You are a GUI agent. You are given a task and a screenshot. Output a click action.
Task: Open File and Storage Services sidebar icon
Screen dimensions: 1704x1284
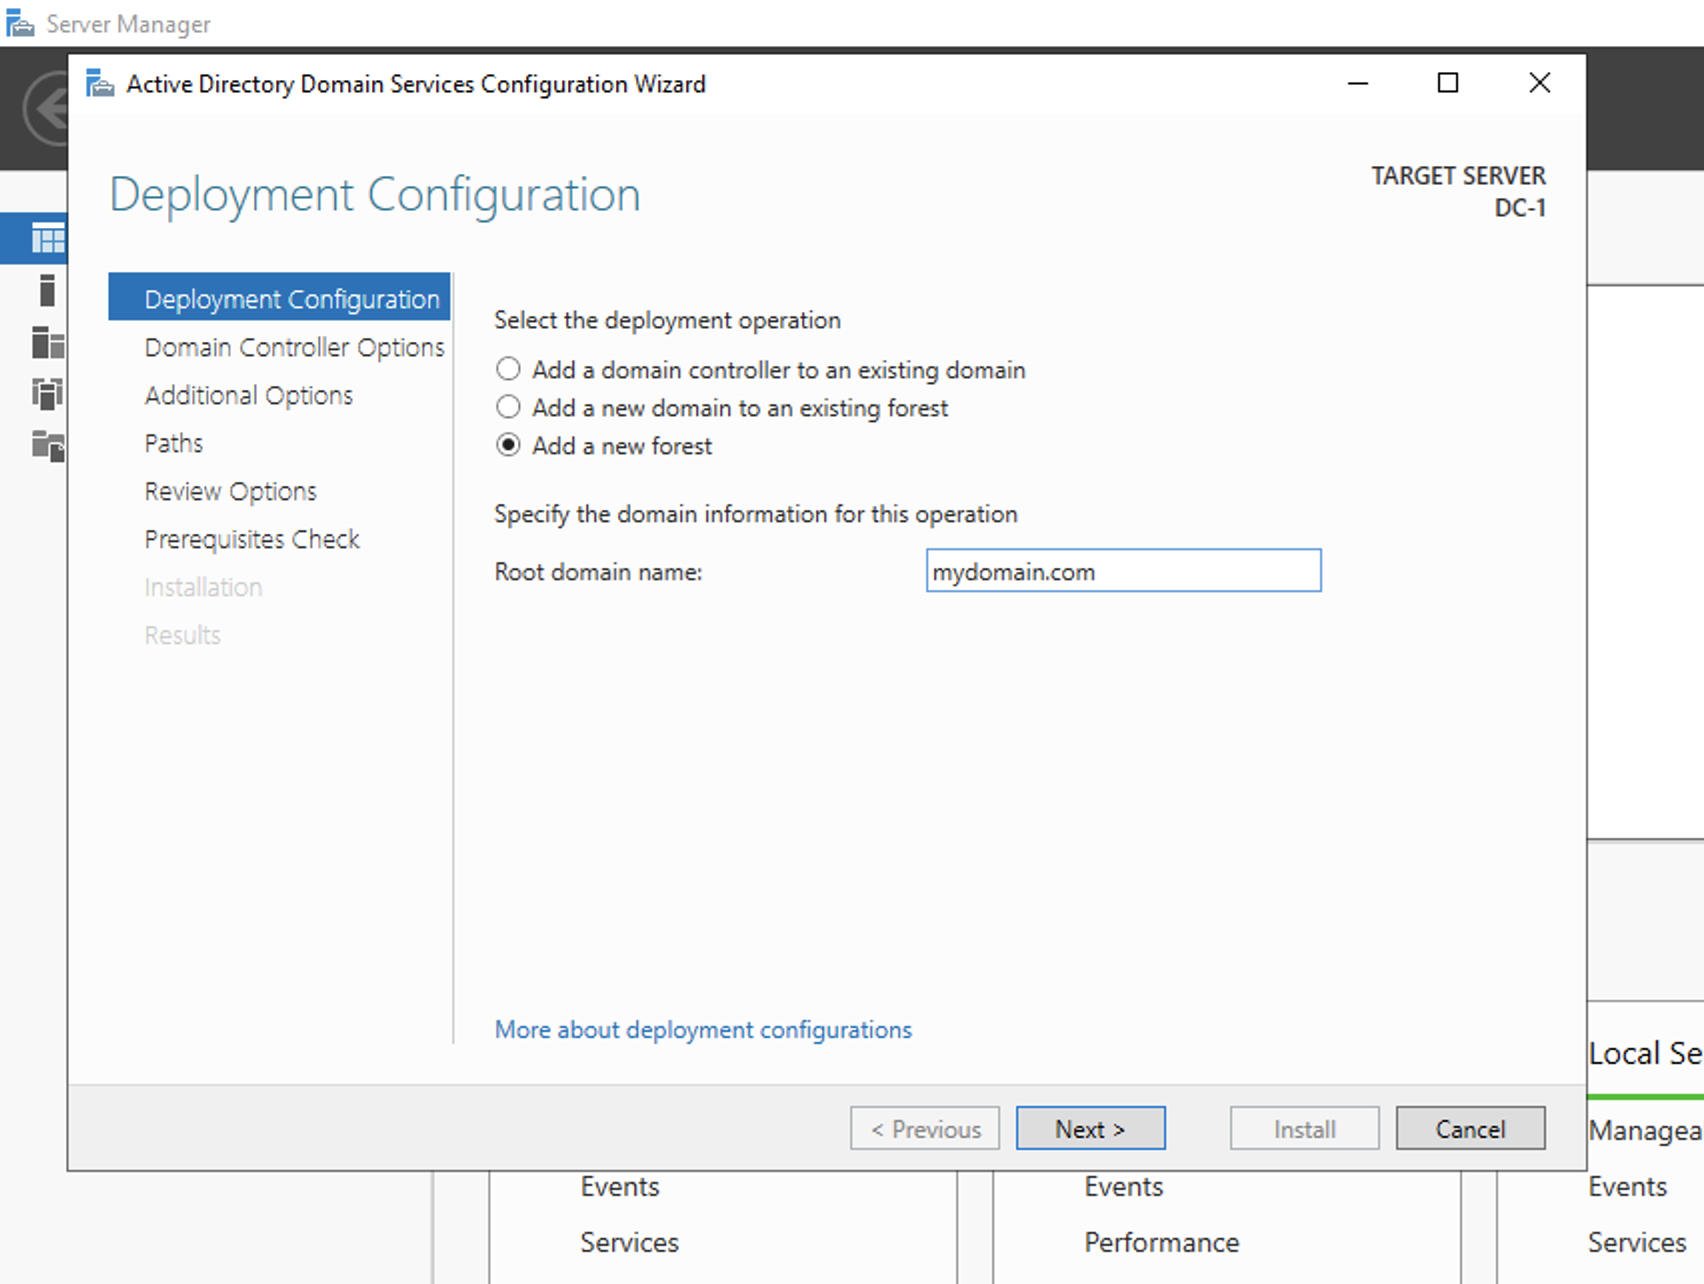tap(47, 445)
